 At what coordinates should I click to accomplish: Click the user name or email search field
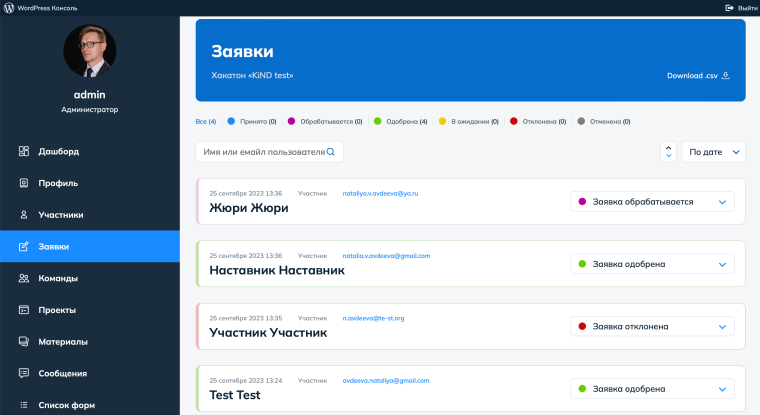[x=262, y=152]
